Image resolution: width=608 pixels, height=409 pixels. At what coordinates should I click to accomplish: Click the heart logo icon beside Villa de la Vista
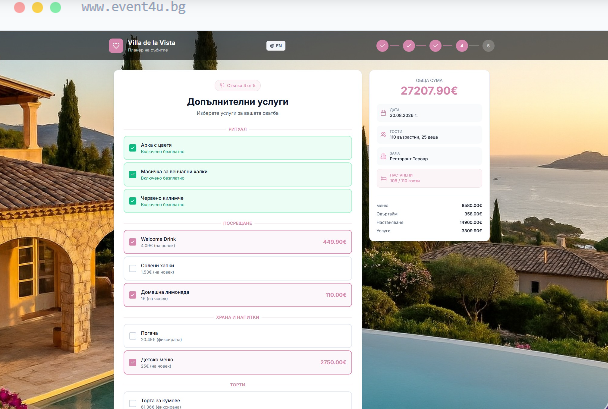tap(116, 46)
